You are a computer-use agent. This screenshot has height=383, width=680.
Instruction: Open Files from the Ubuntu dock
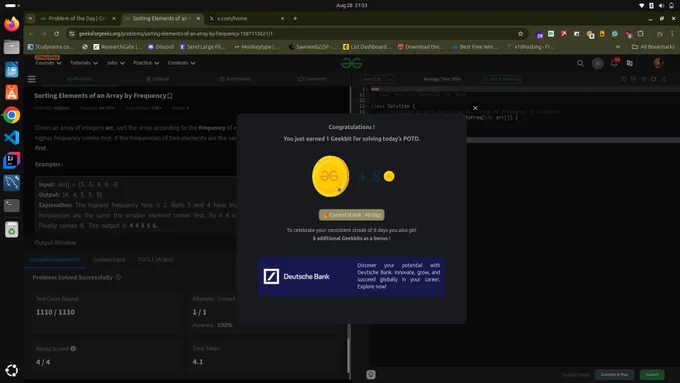(12, 46)
